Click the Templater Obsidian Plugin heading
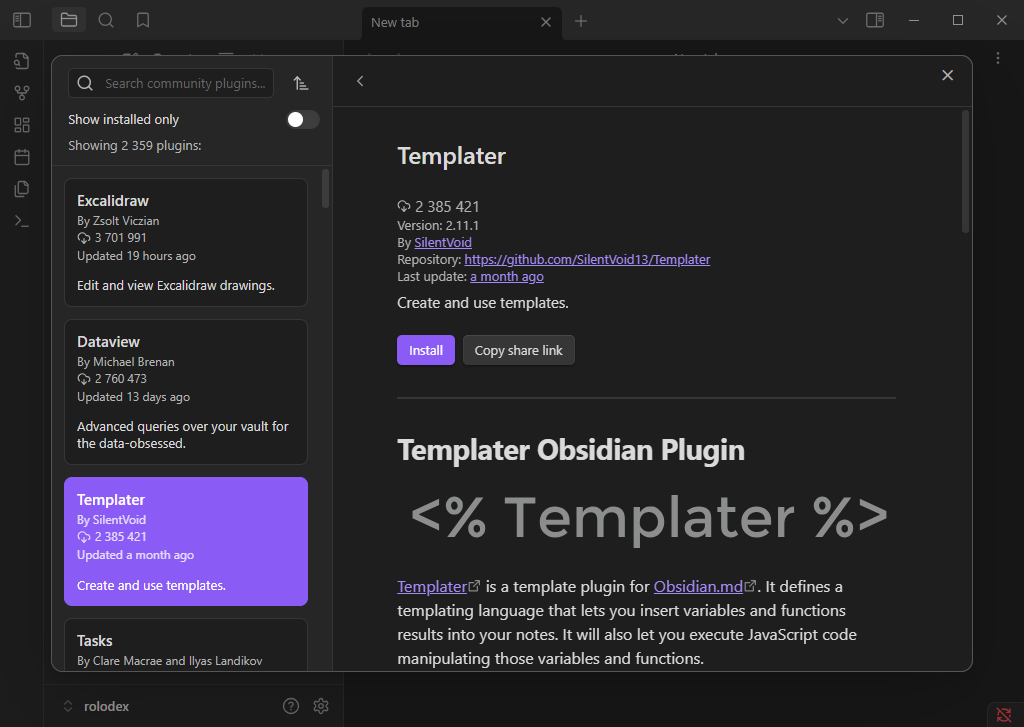Viewport: 1024px width, 727px height. click(x=571, y=450)
